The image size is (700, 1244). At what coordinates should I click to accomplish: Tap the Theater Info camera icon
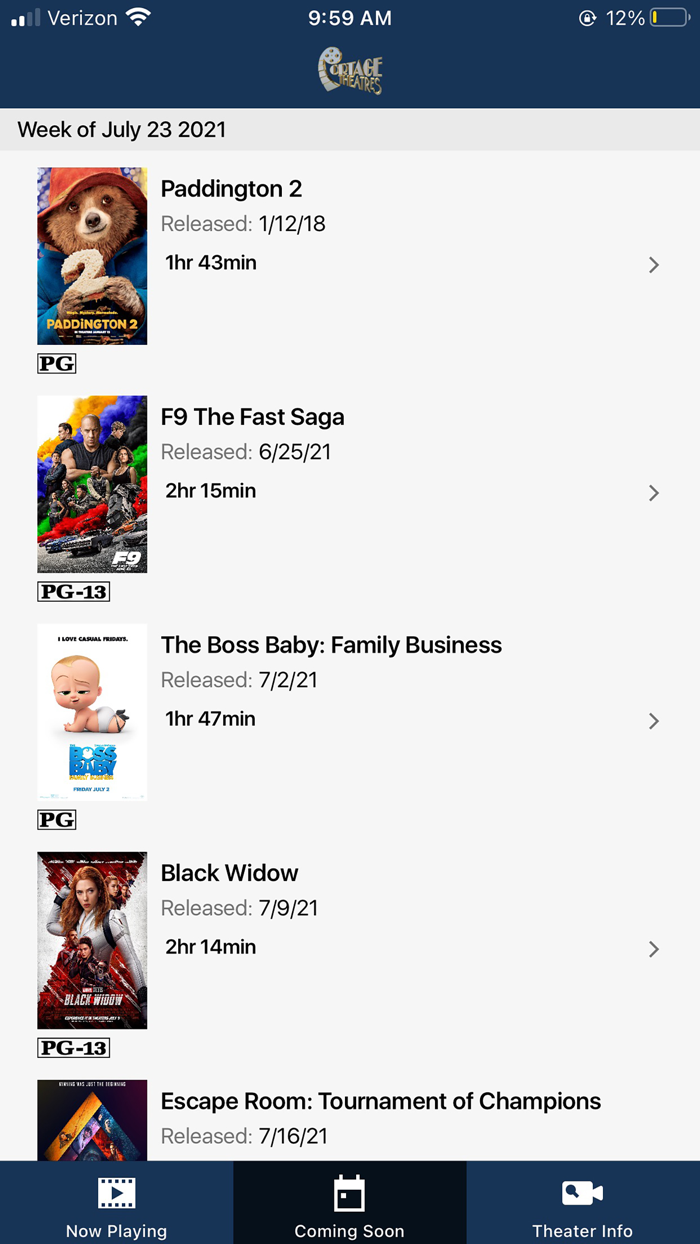click(582, 1193)
